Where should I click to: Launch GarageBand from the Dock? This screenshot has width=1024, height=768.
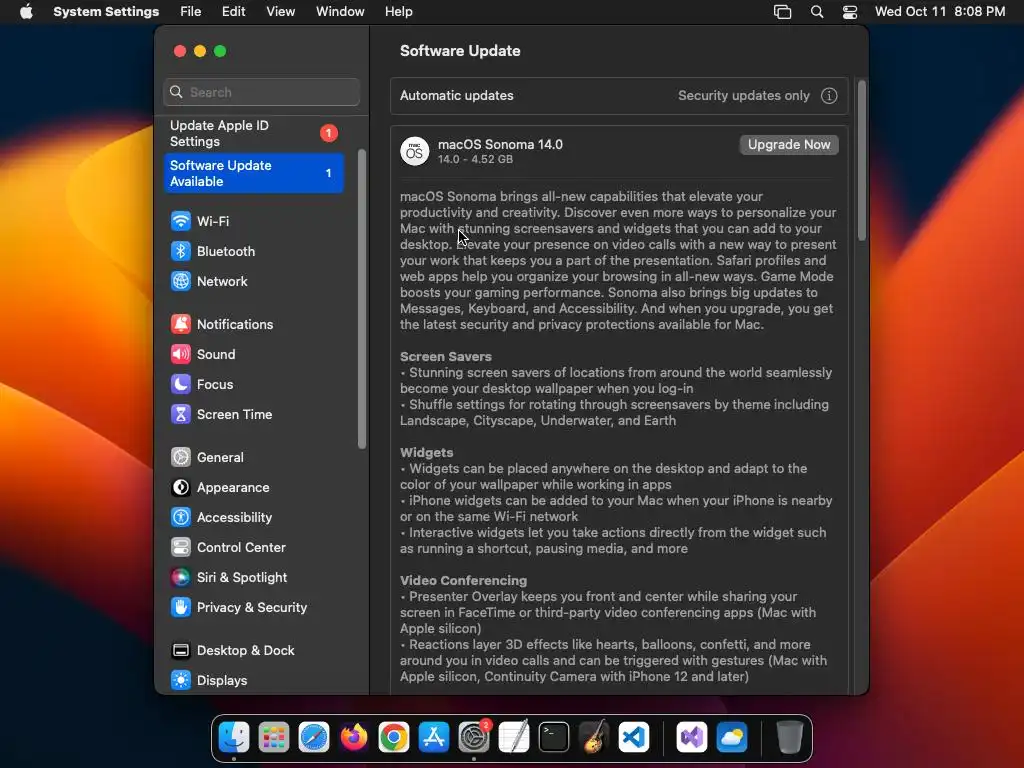pyautogui.click(x=594, y=738)
